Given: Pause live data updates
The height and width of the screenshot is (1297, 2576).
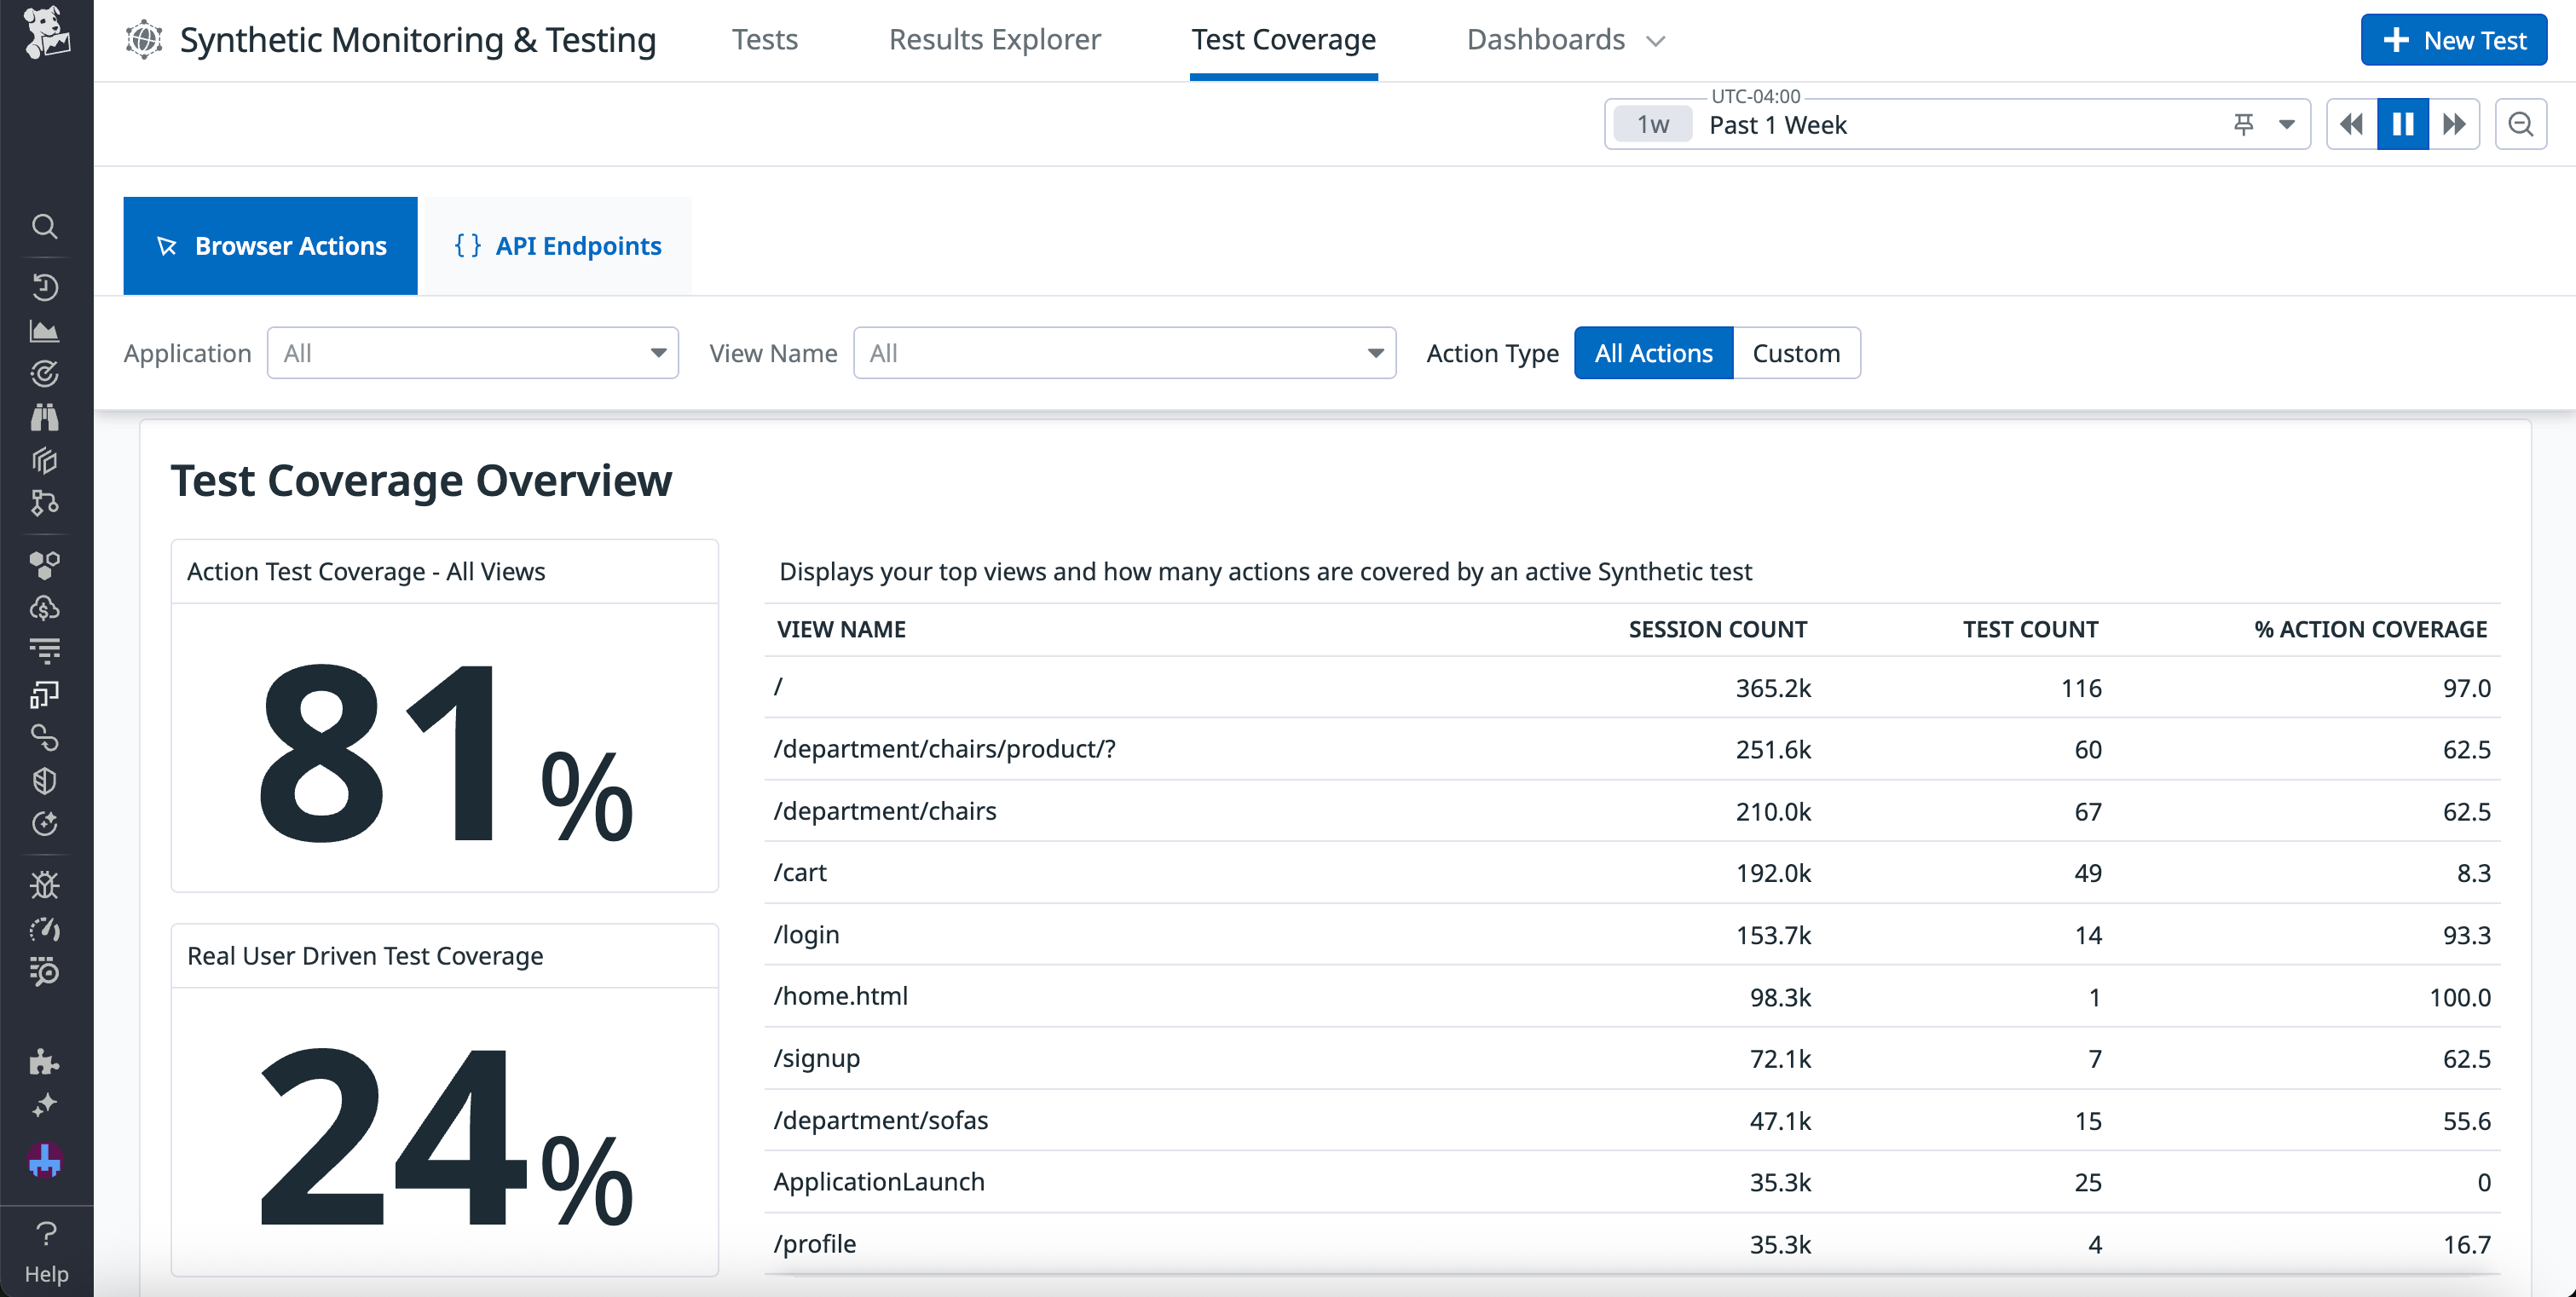Looking at the screenshot, I should pos(2403,123).
